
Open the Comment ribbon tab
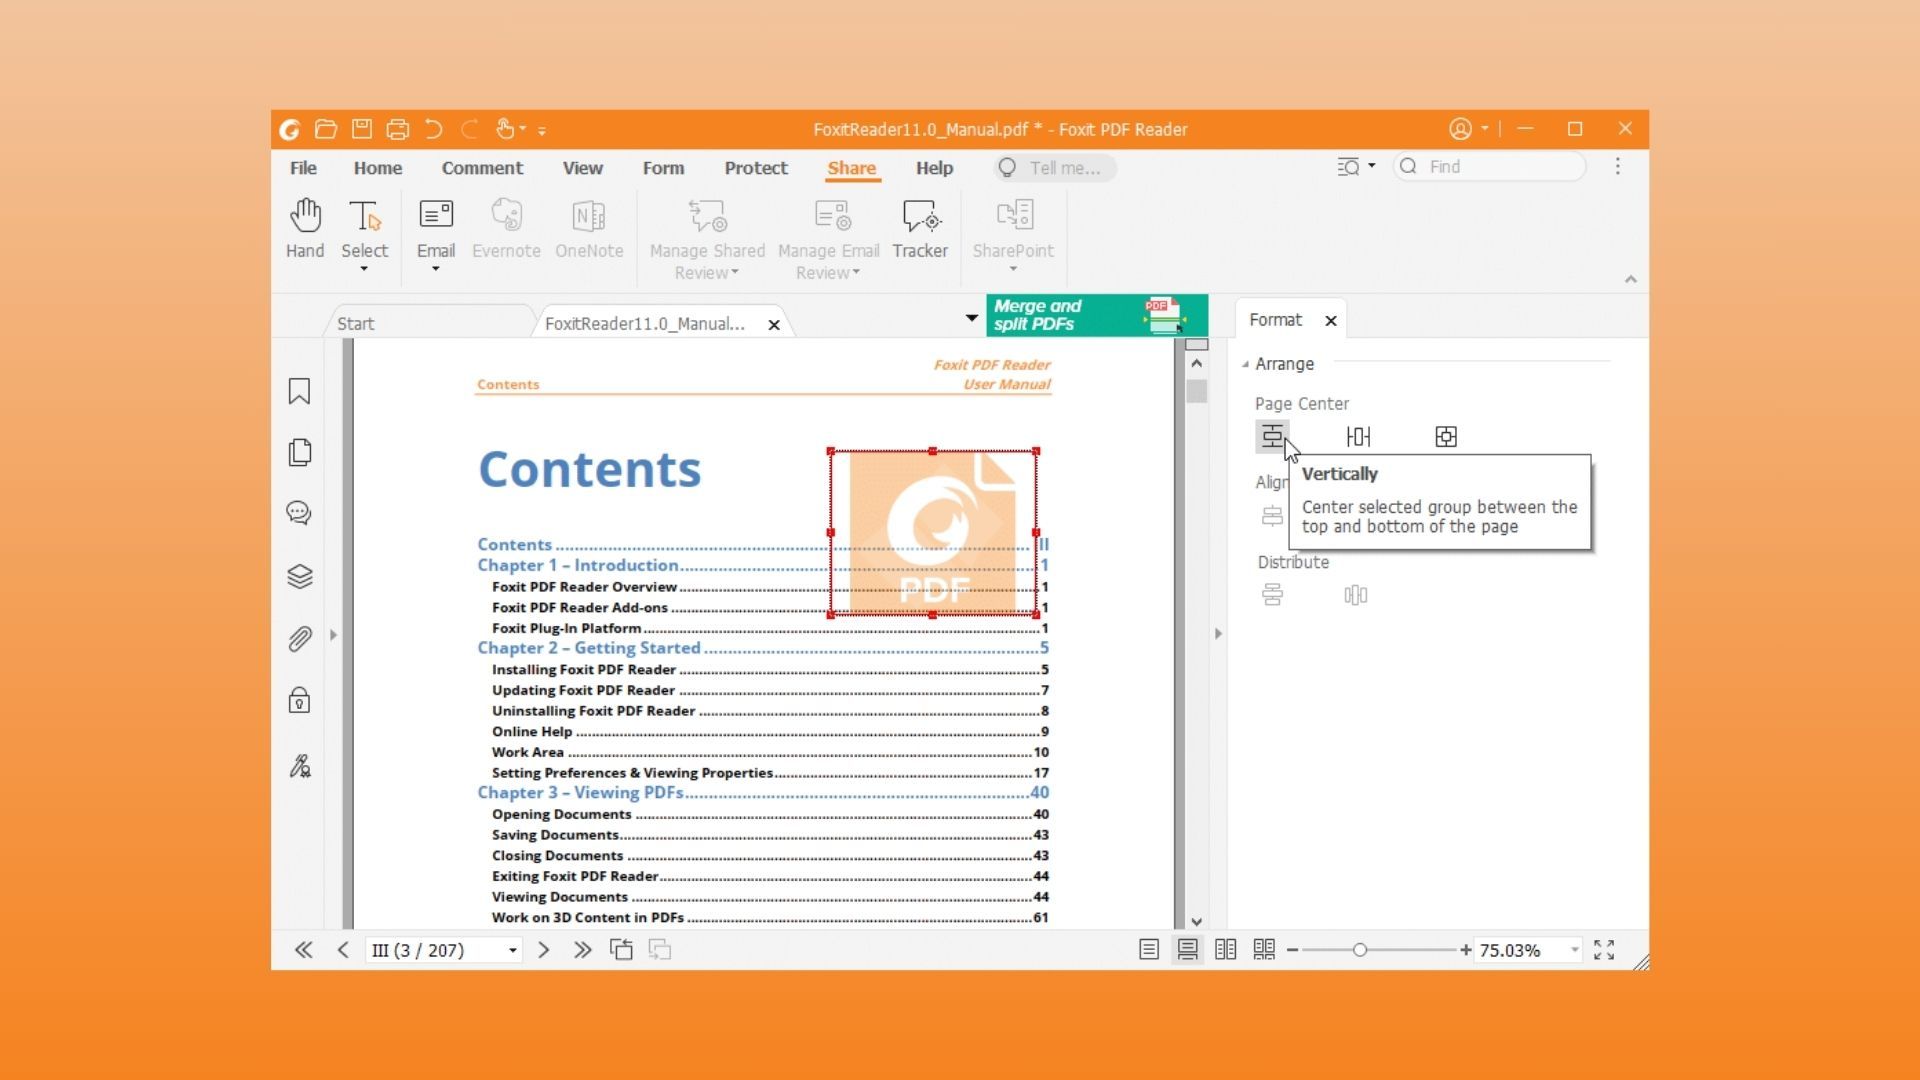482,168
